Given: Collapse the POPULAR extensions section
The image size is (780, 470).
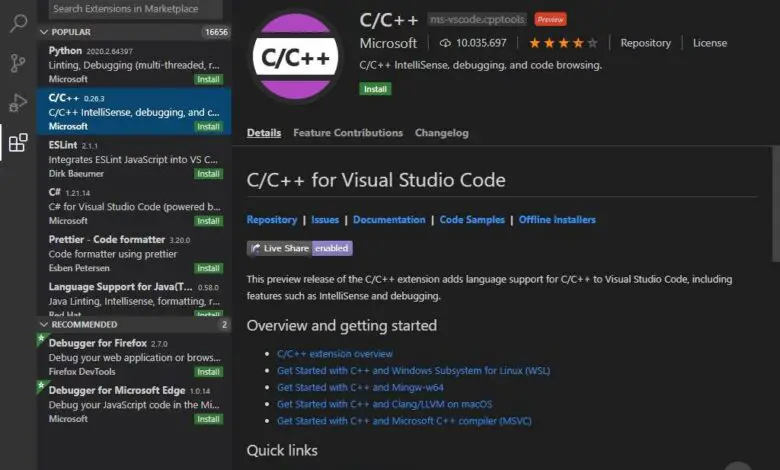Looking at the screenshot, I should point(44,32).
